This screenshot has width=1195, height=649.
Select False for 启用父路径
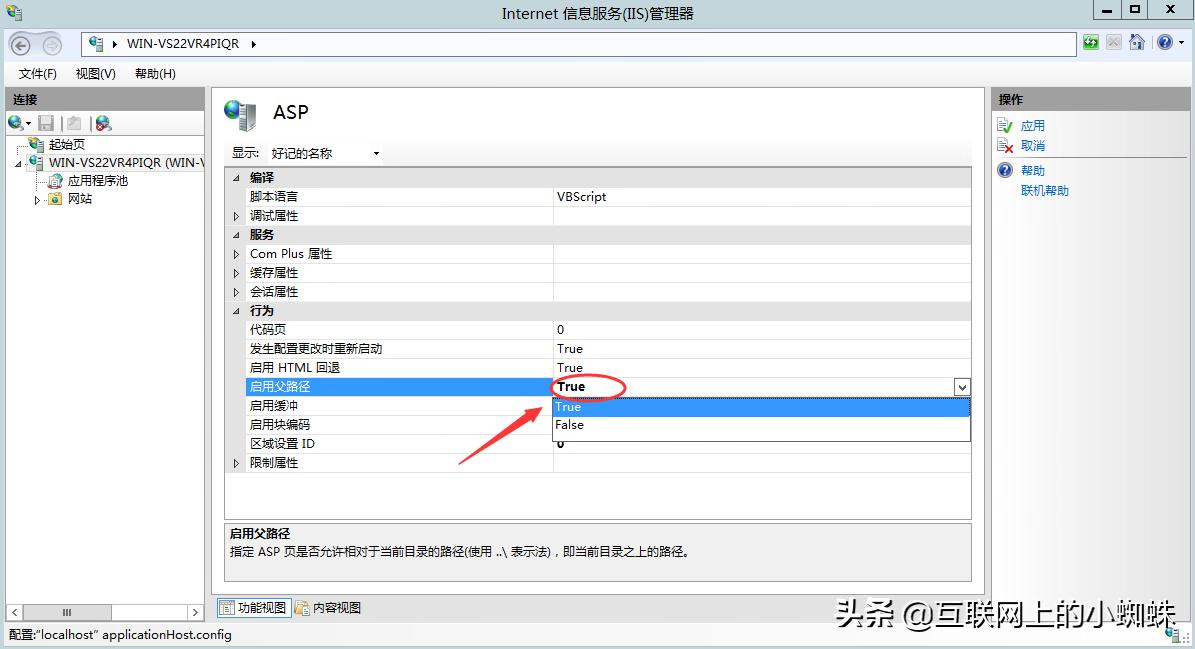(600, 425)
